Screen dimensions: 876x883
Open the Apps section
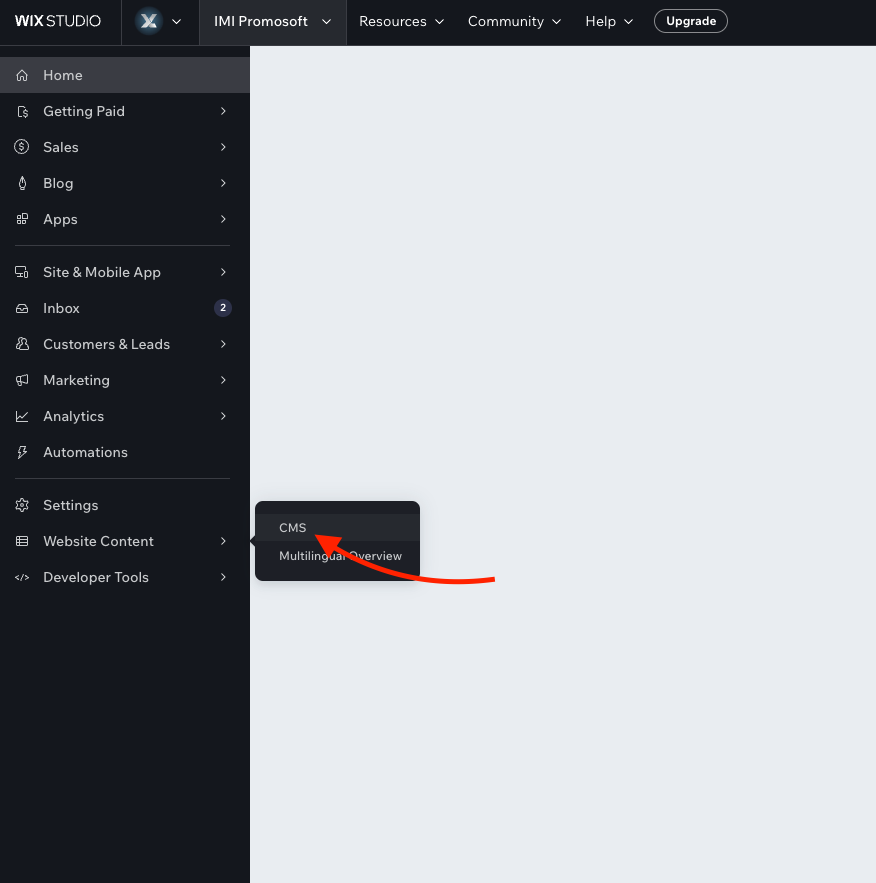[125, 219]
